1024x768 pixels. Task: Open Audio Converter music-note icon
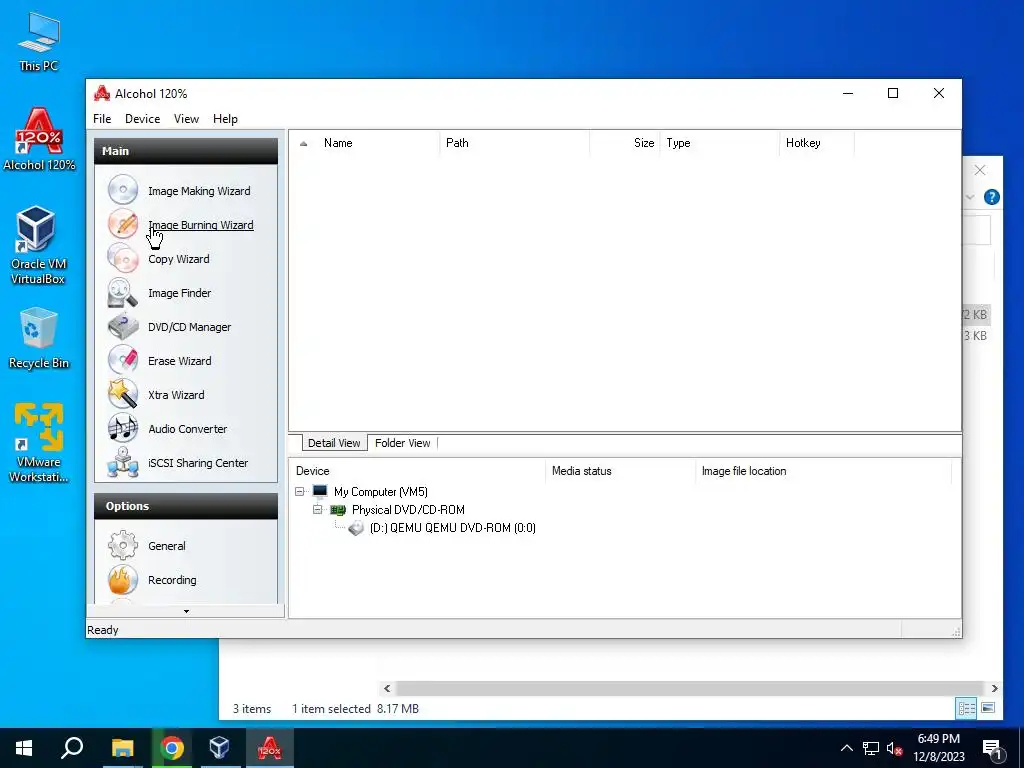123,428
